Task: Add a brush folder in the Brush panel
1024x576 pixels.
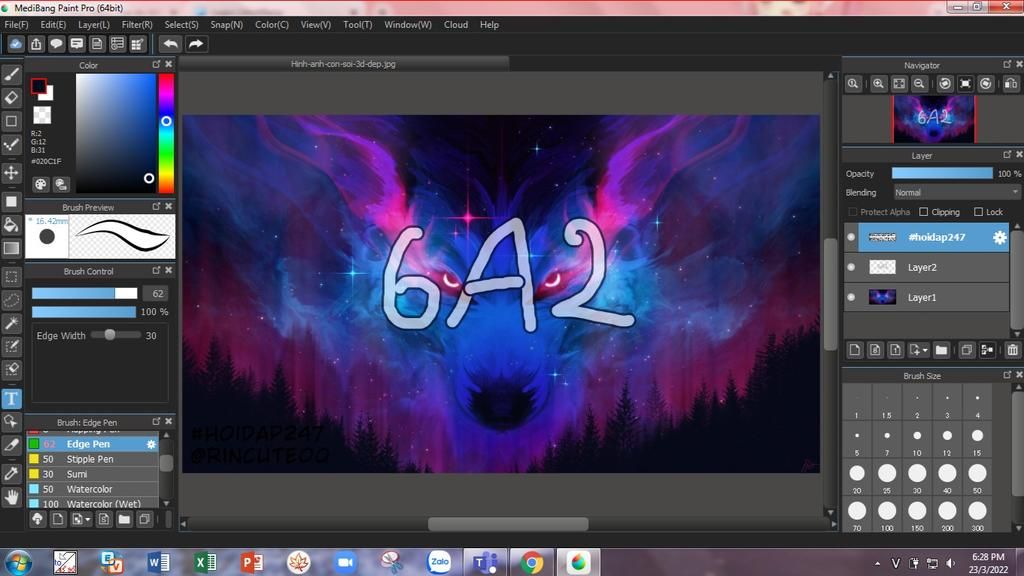Action: click(124, 519)
